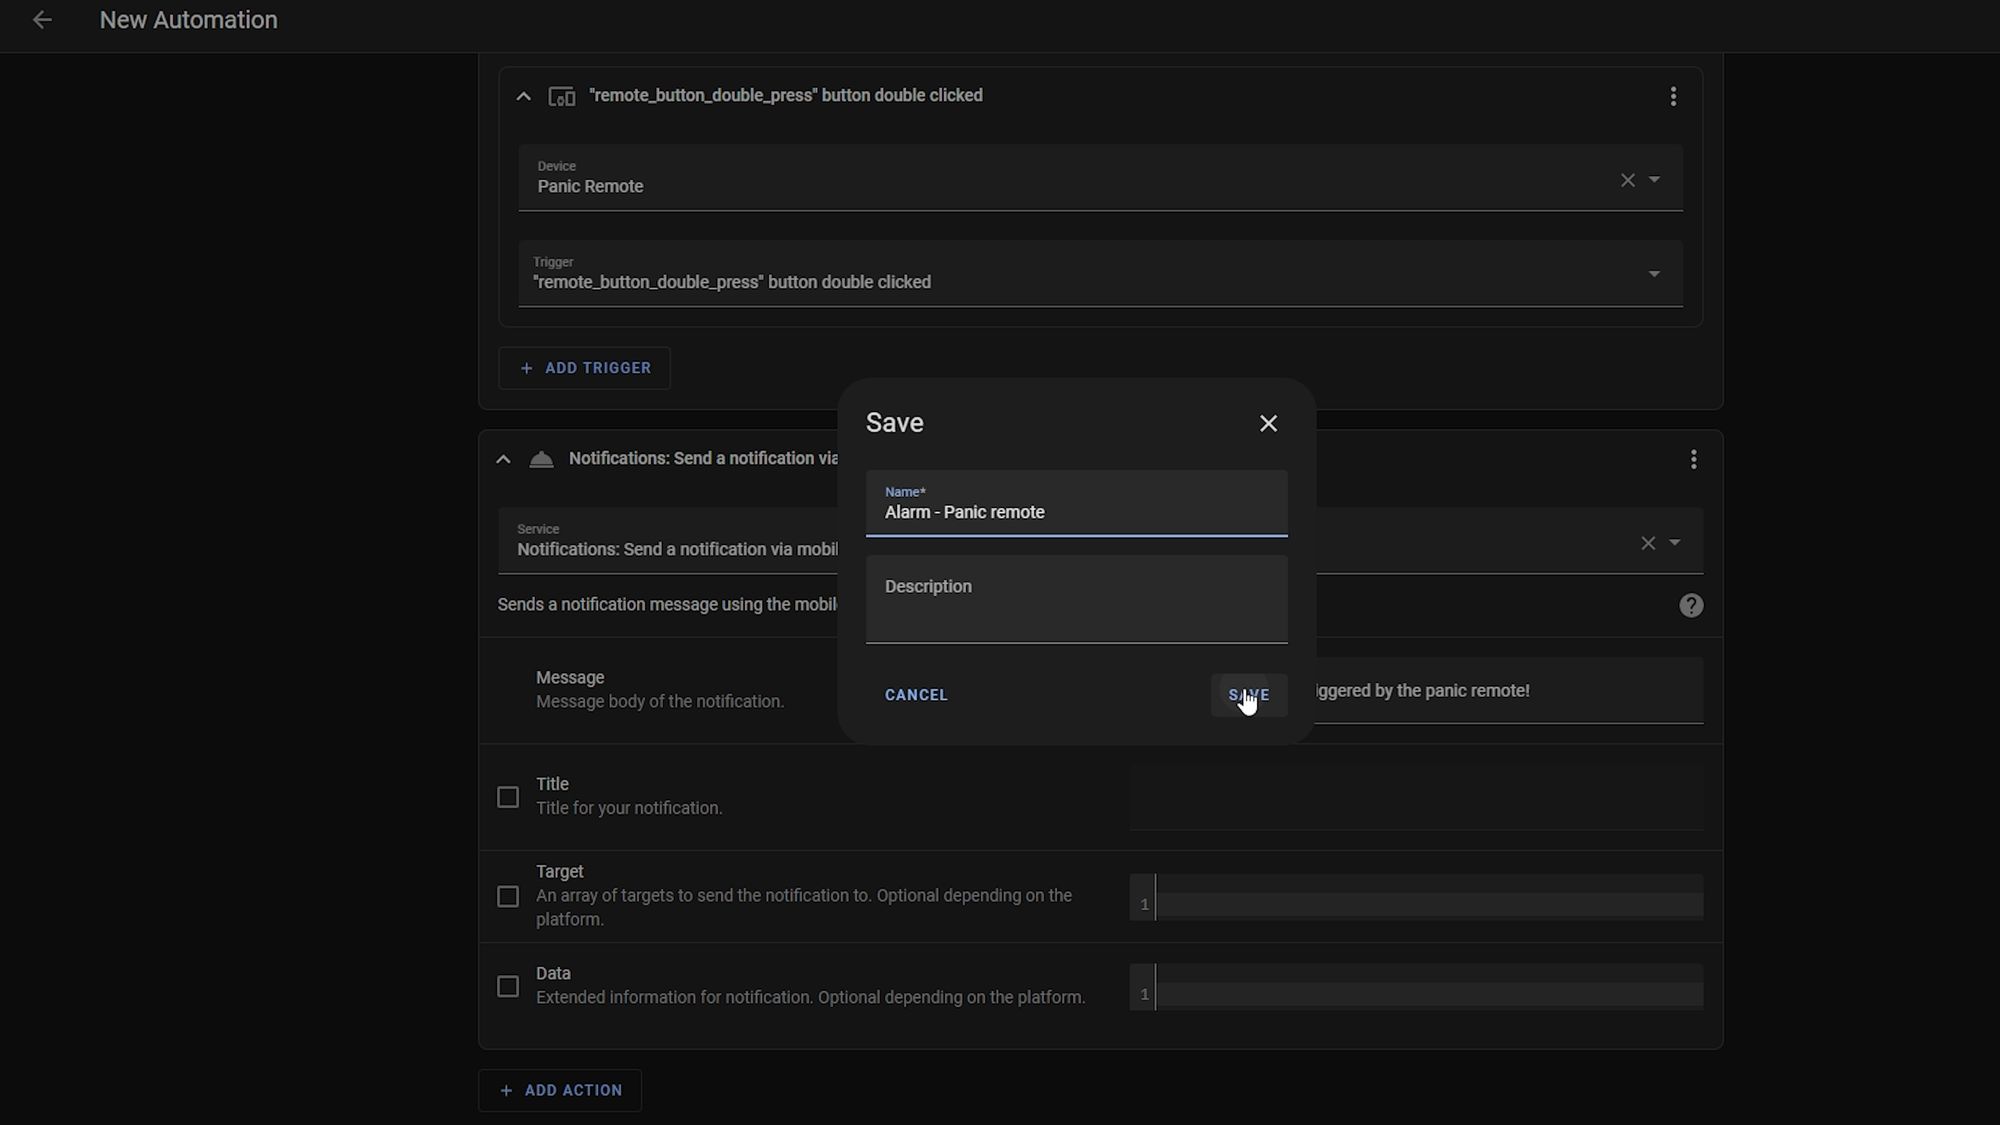The image size is (2000, 1125).
Task: Click the Add Trigger button
Action: pos(584,368)
